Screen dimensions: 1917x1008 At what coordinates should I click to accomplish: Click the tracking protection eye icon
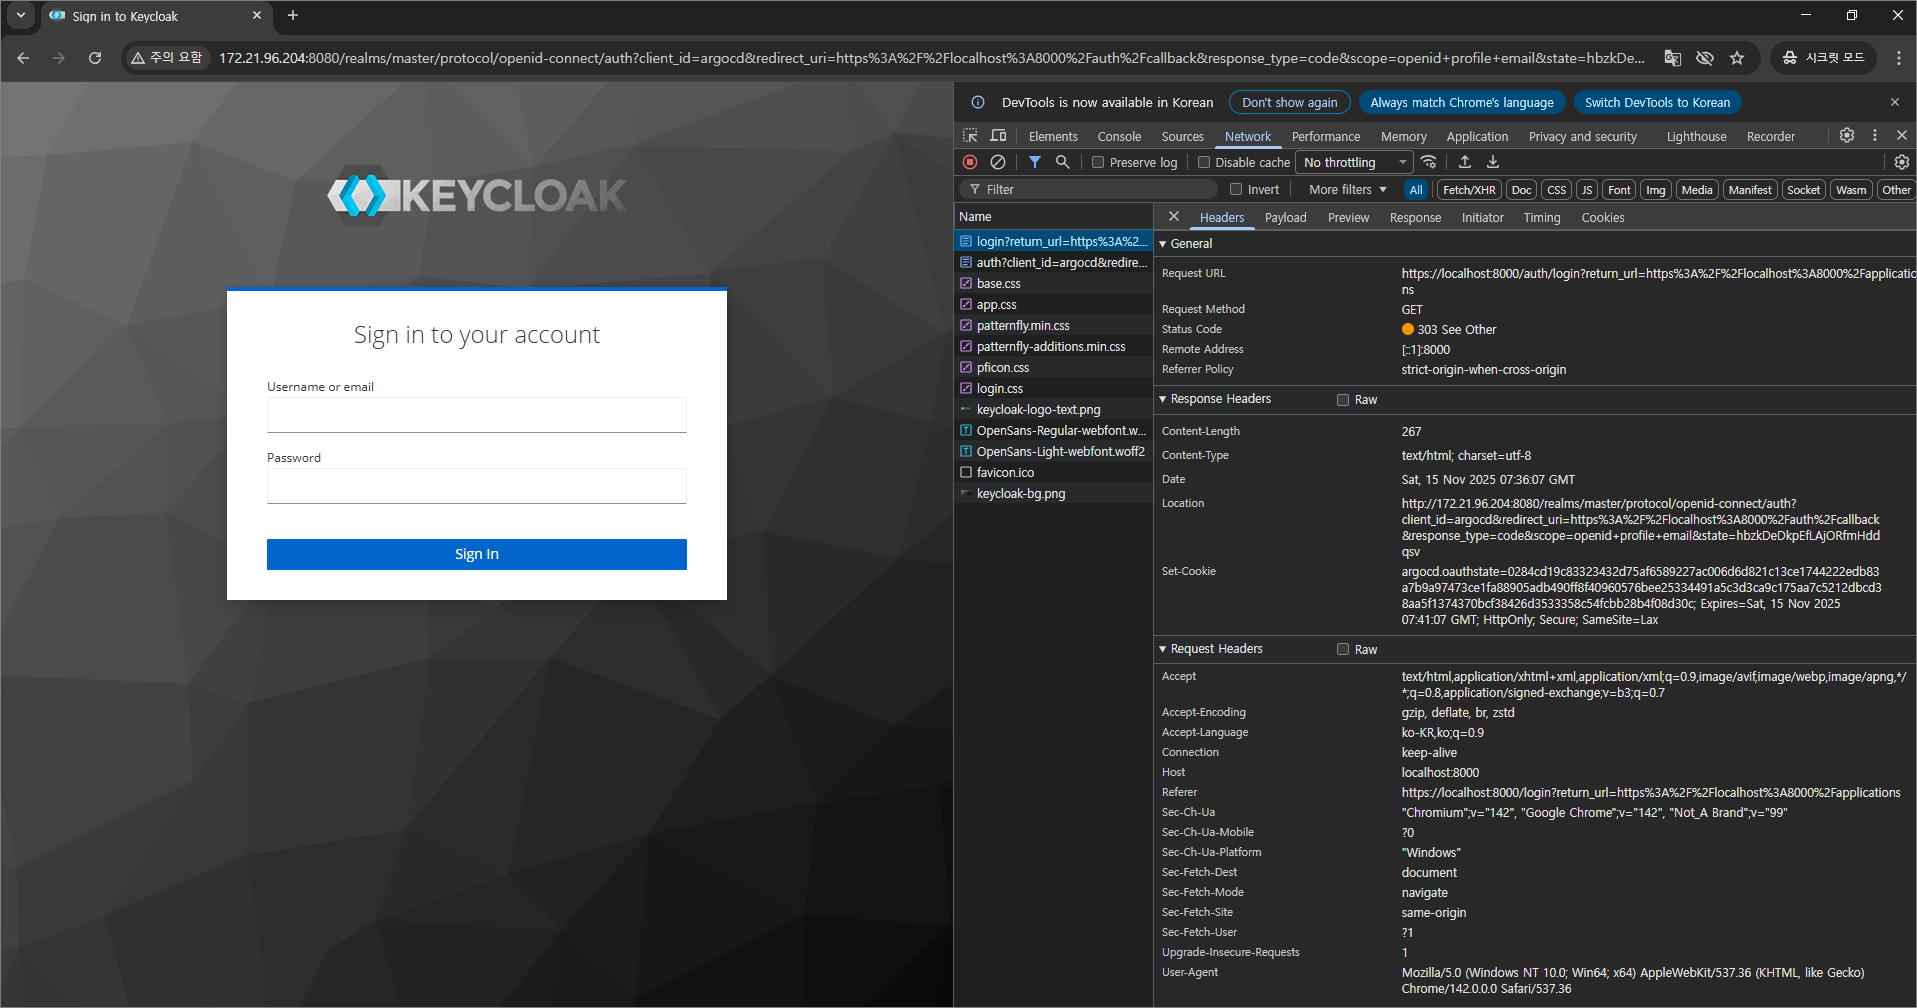click(x=1705, y=58)
